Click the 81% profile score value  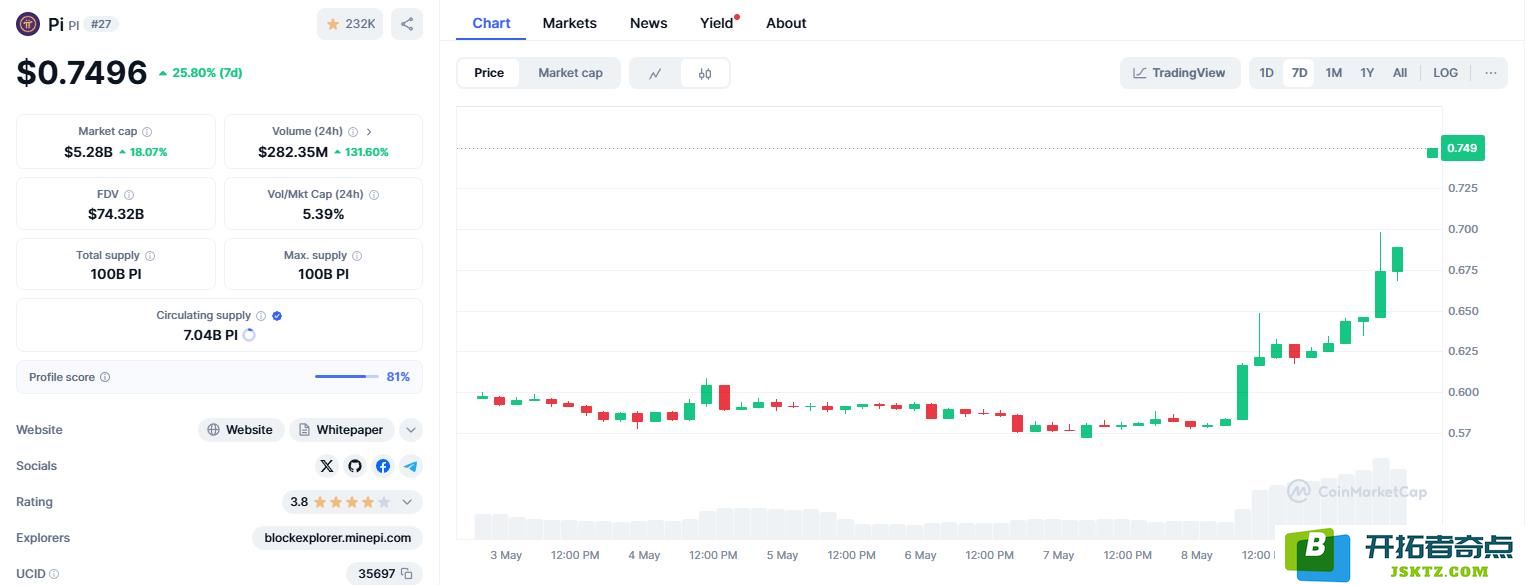[398, 377]
